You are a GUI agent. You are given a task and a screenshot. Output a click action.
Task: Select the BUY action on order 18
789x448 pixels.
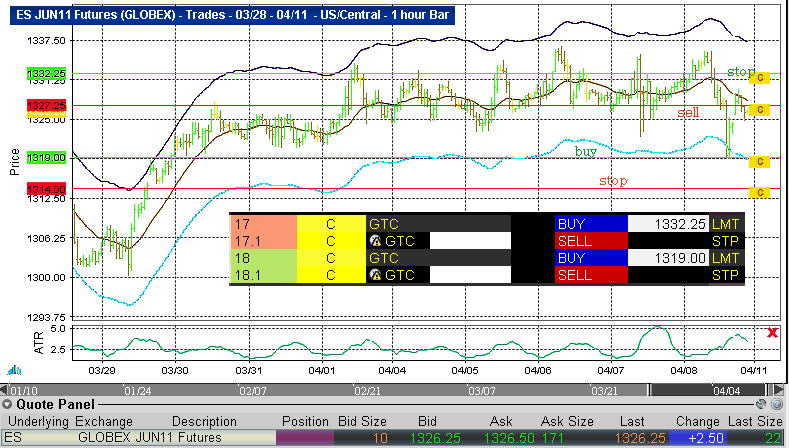coord(591,258)
